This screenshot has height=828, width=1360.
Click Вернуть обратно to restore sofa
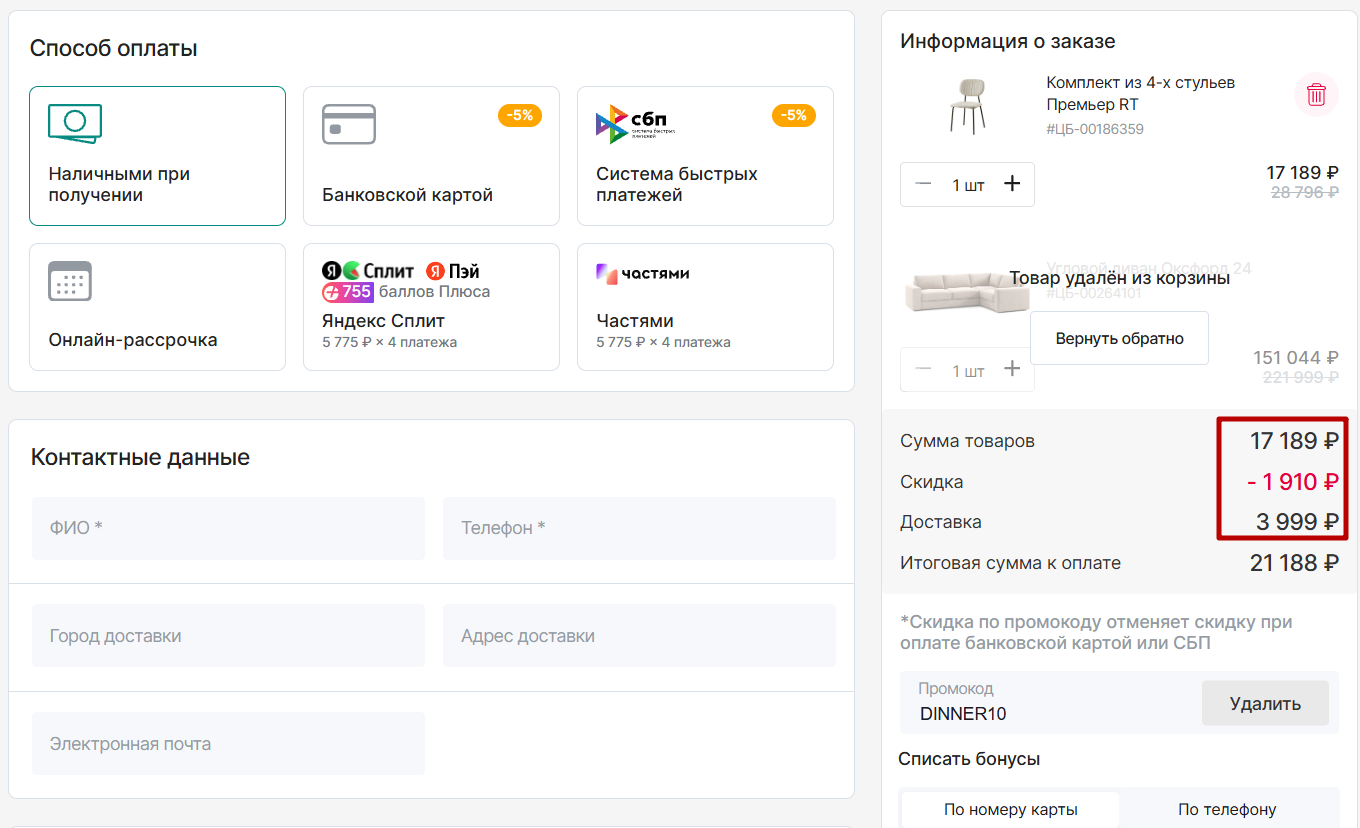(x=1119, y=338)
